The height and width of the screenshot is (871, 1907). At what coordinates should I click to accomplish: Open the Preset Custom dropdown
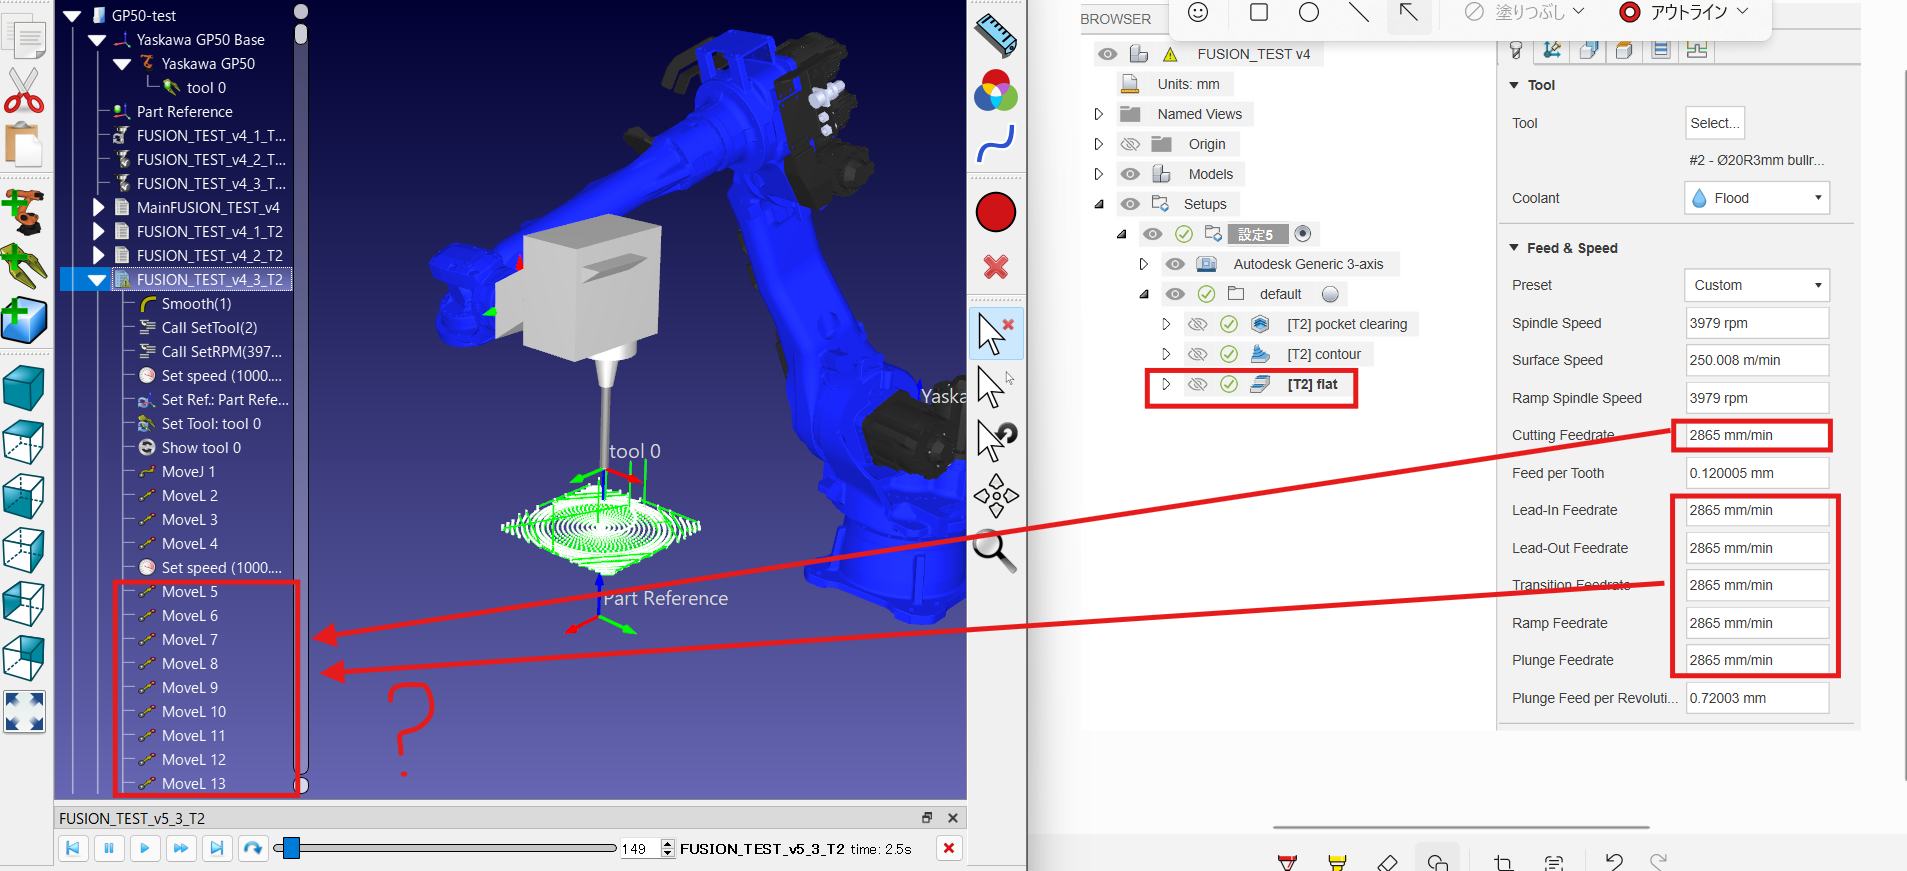pyautogui.click(x=1756, y=285)
